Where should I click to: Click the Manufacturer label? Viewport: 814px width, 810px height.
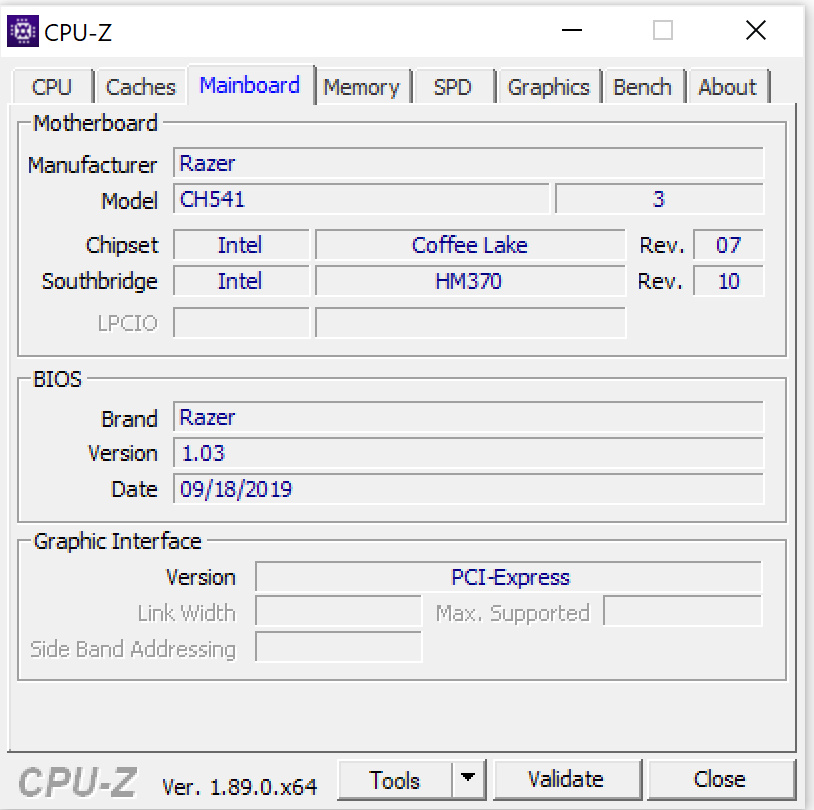point(92,165)
